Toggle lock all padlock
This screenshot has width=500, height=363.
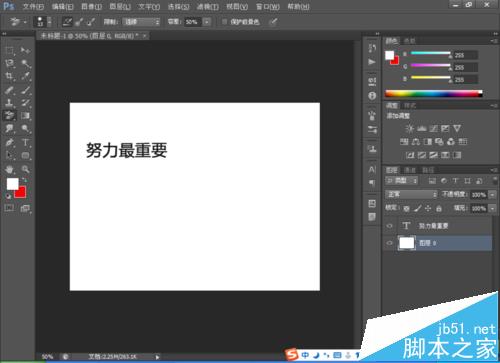[x=439, y=209]
